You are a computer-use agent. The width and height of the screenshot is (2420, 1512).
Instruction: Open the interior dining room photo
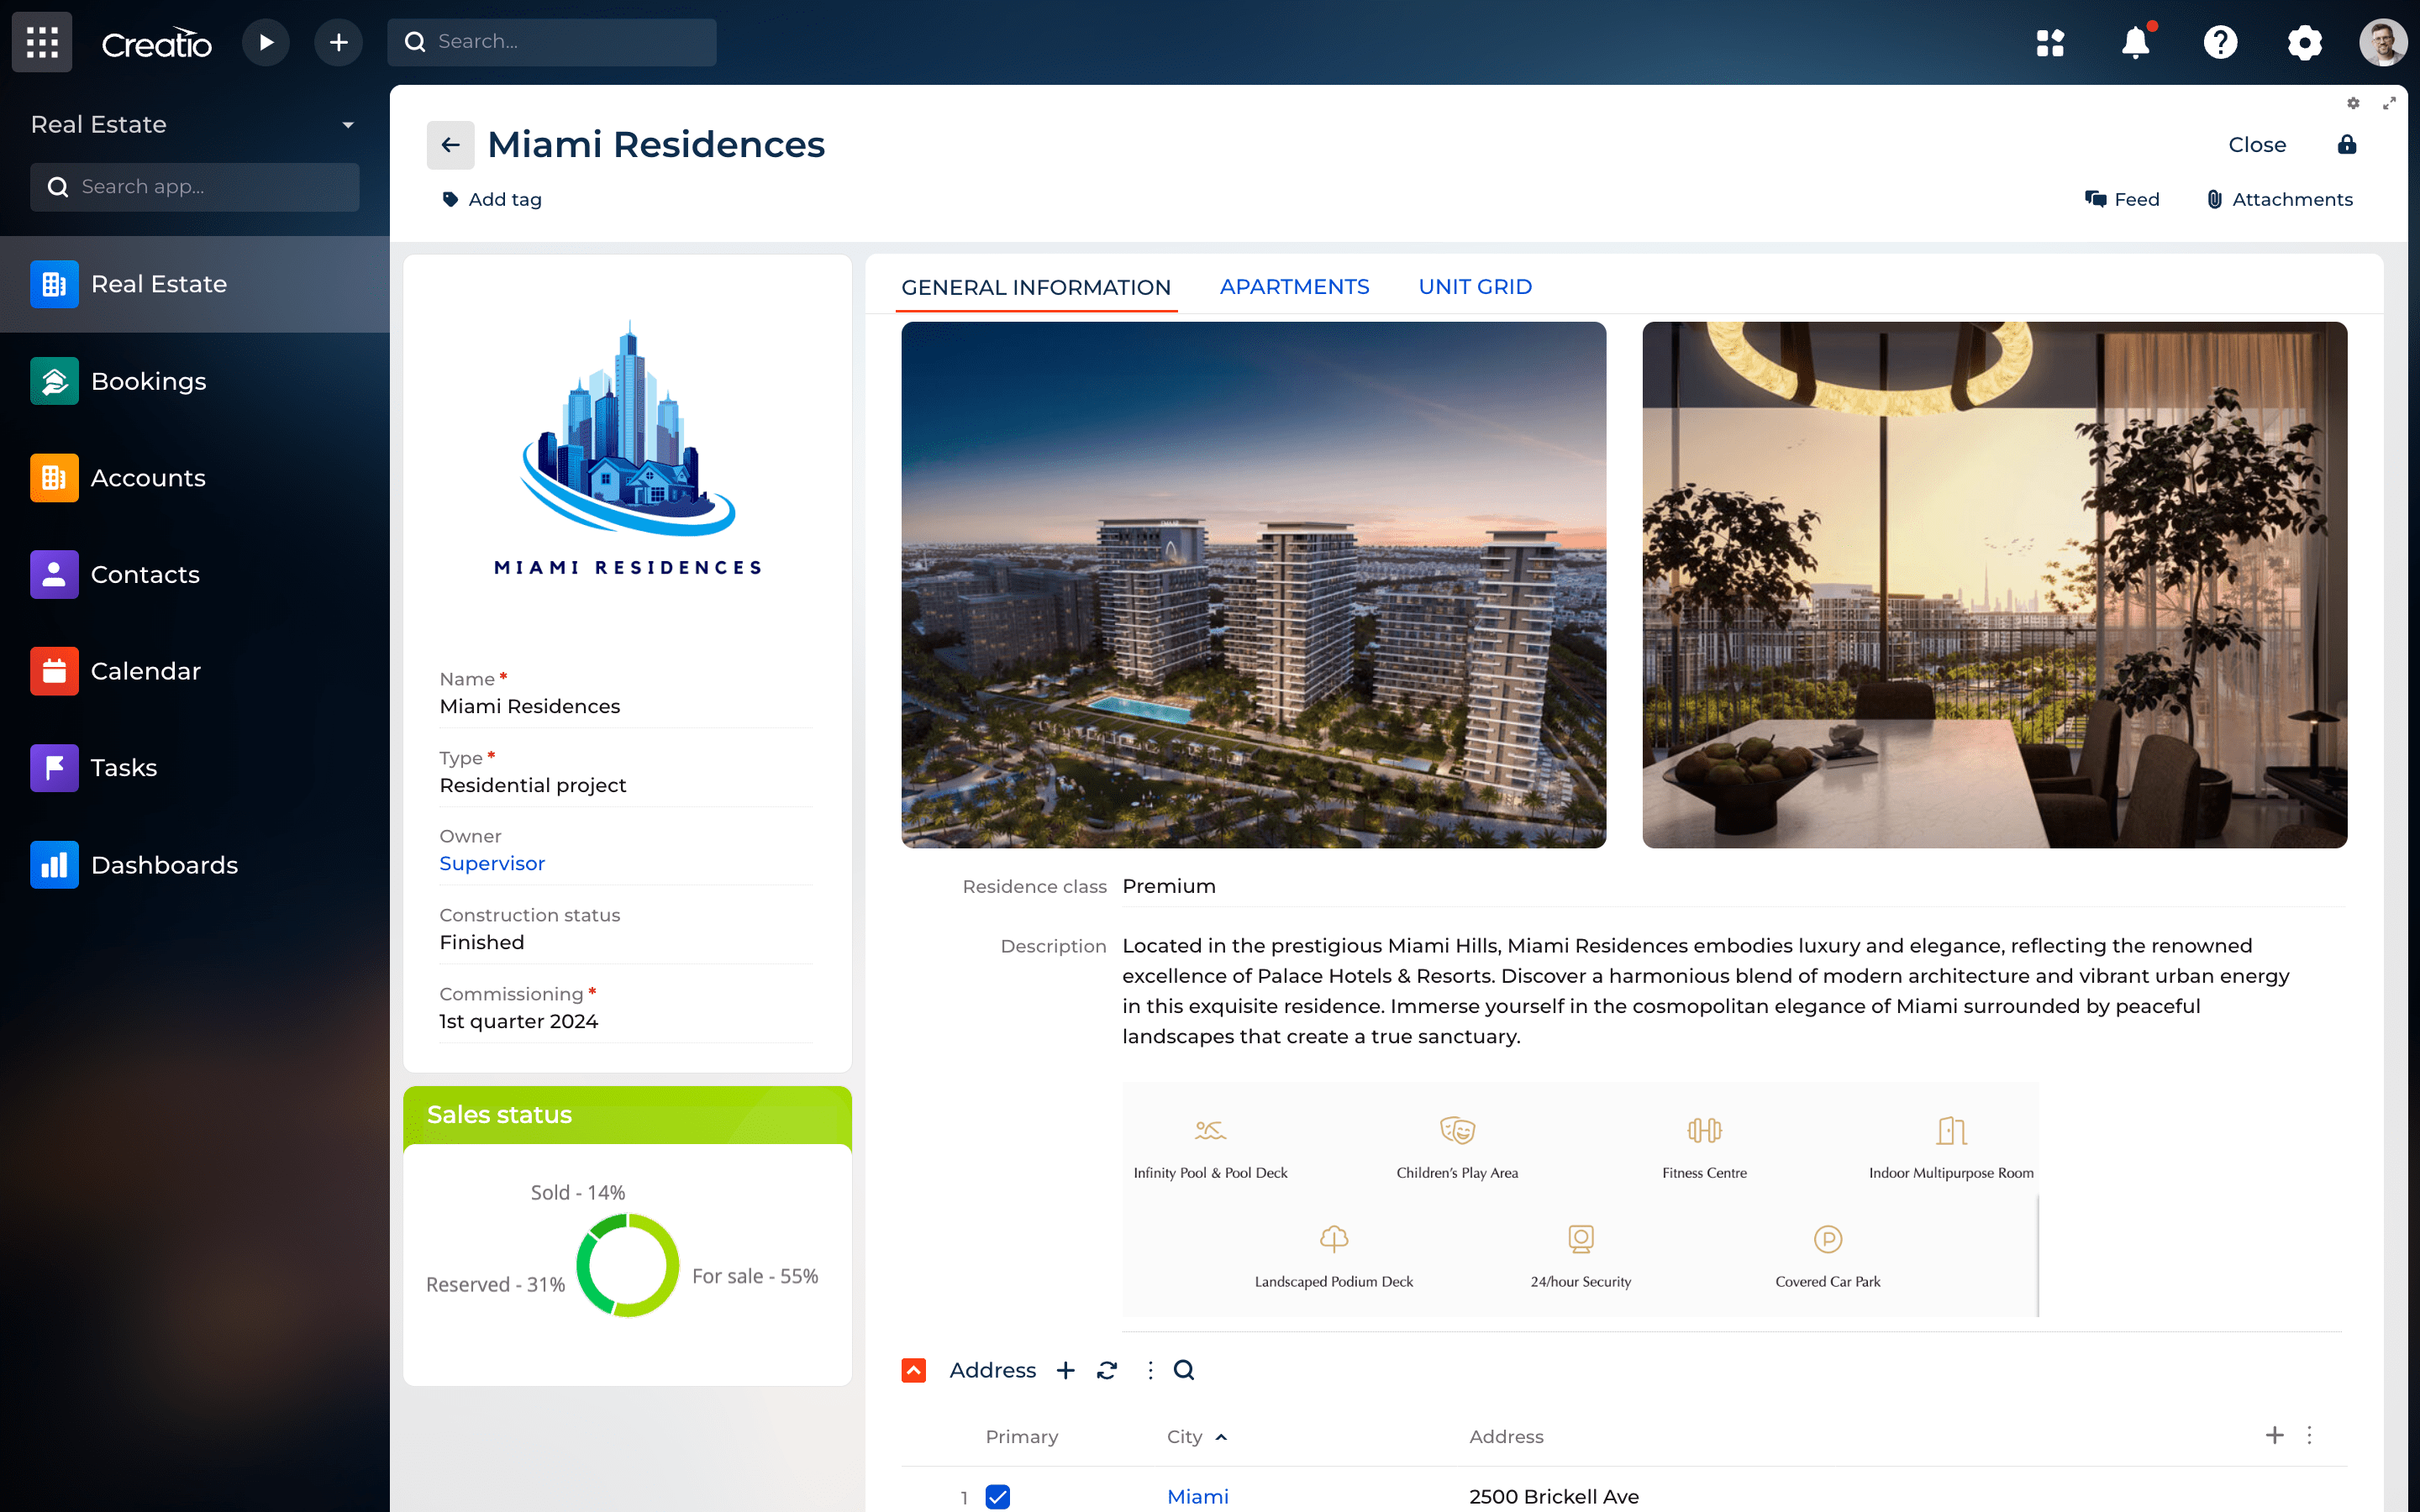coord(1994,584)
